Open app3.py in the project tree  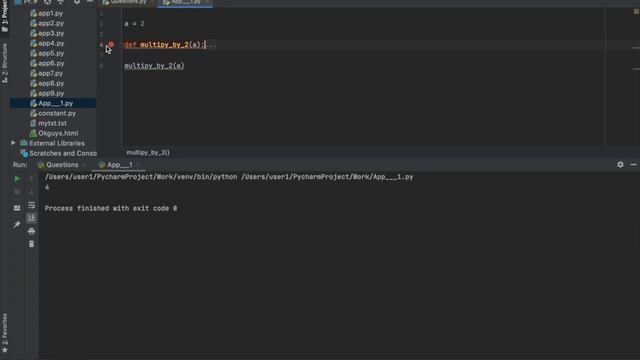point(47,33)
